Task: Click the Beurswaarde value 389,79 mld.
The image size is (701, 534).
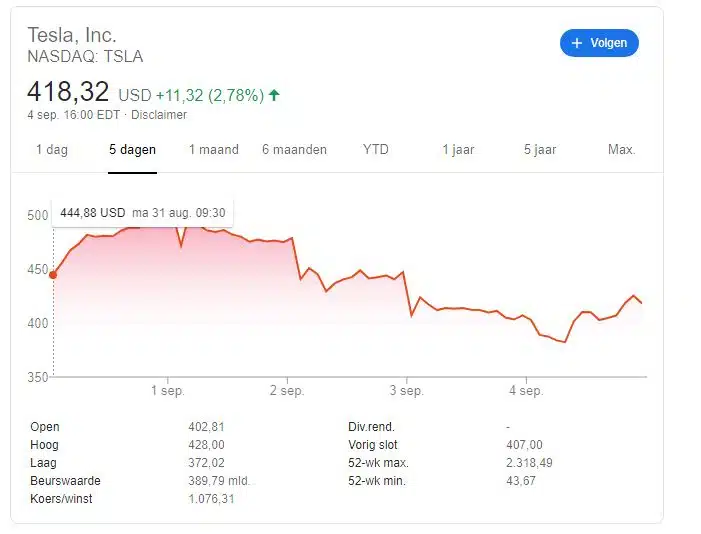Action: pyautogui.click(x=219, y=481)
